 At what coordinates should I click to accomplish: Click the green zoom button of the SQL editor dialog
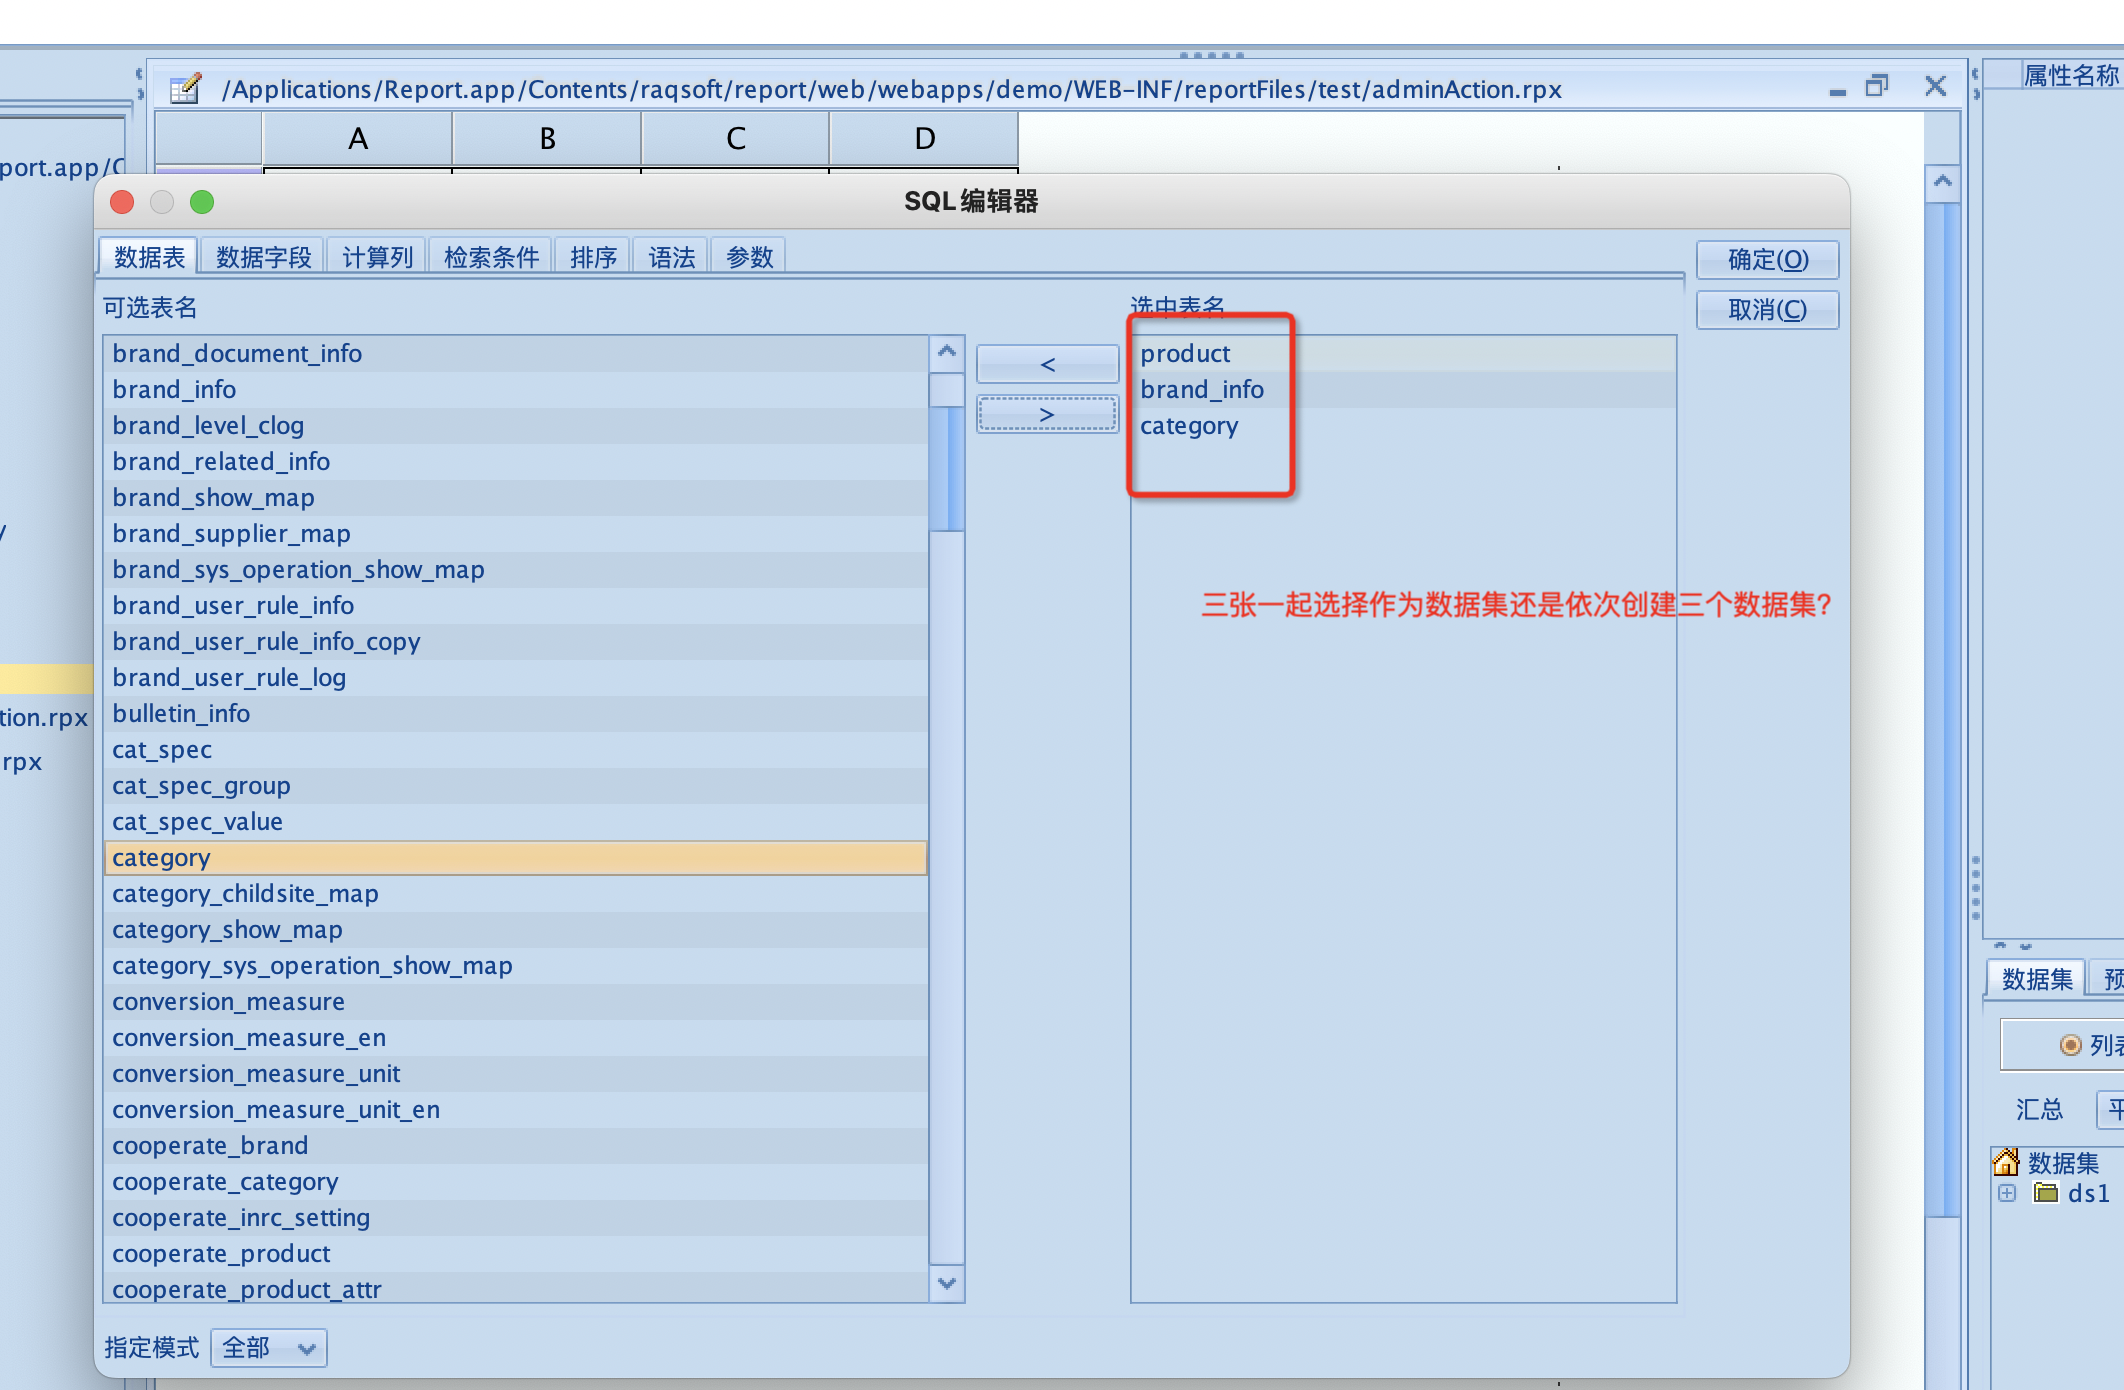point(202,202)
